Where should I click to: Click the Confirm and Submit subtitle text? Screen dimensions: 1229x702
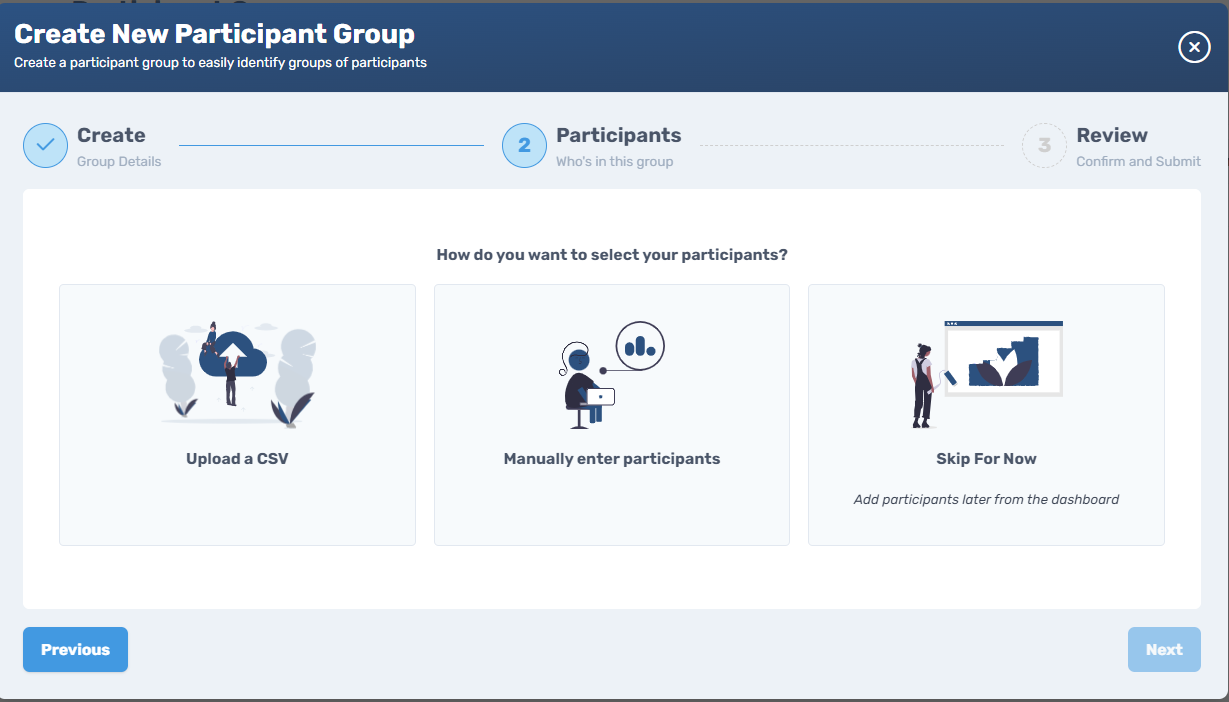point(1137,161)
